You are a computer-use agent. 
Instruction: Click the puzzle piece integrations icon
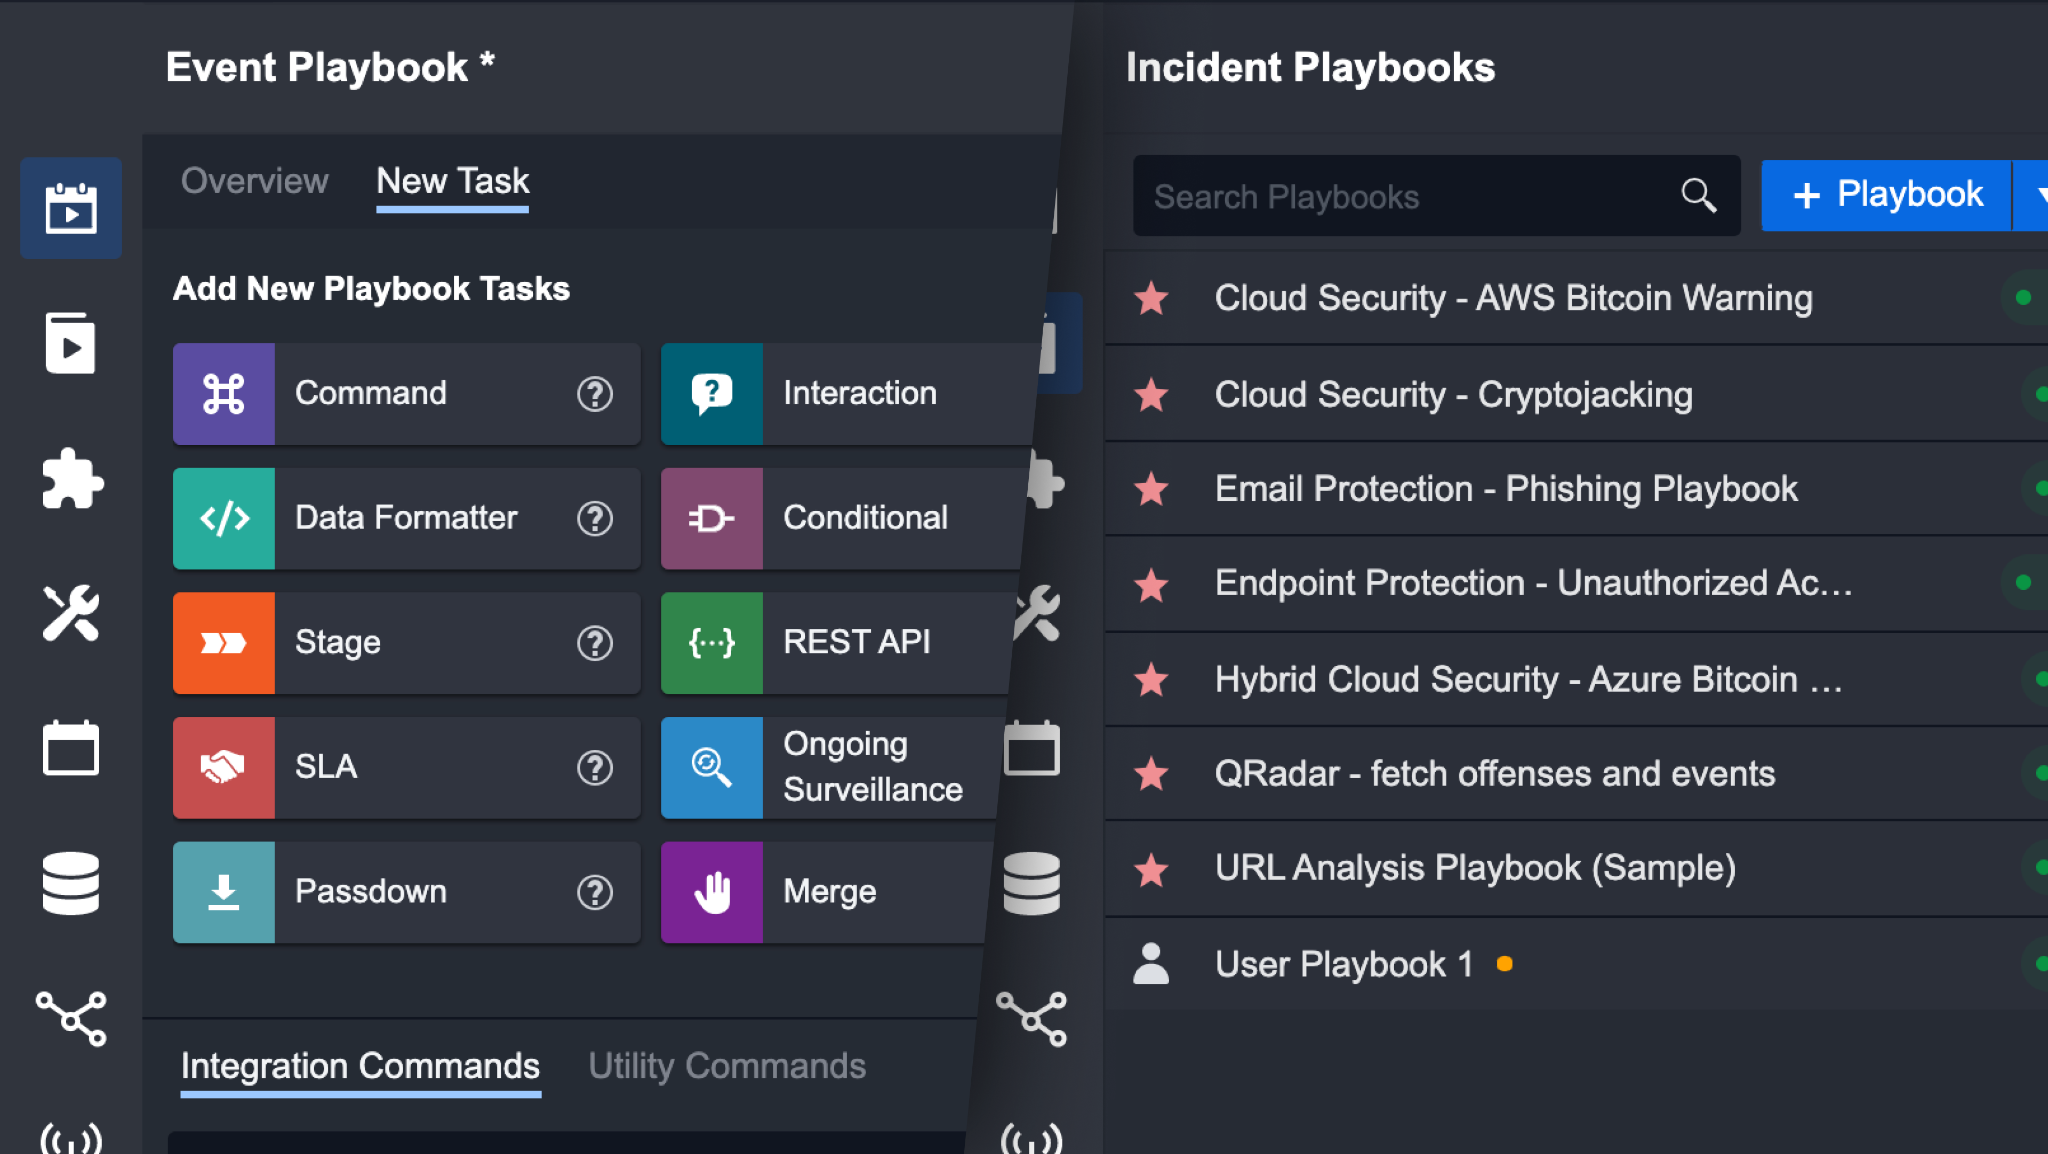[70, 479]
